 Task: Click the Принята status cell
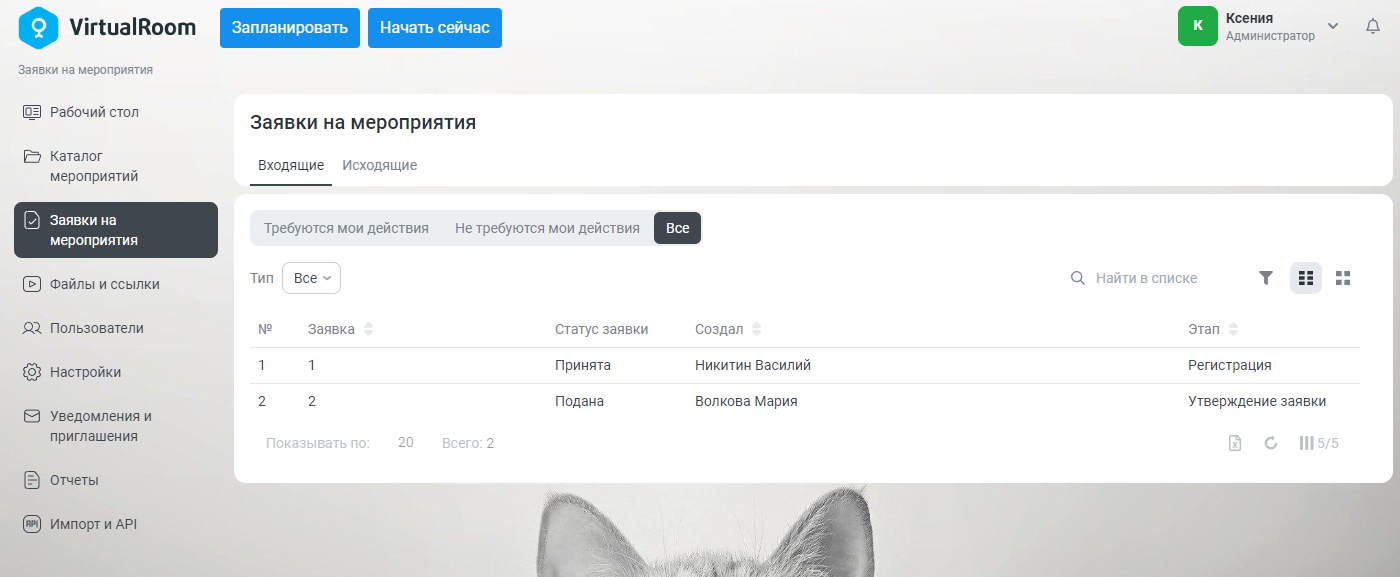point(583,365)
